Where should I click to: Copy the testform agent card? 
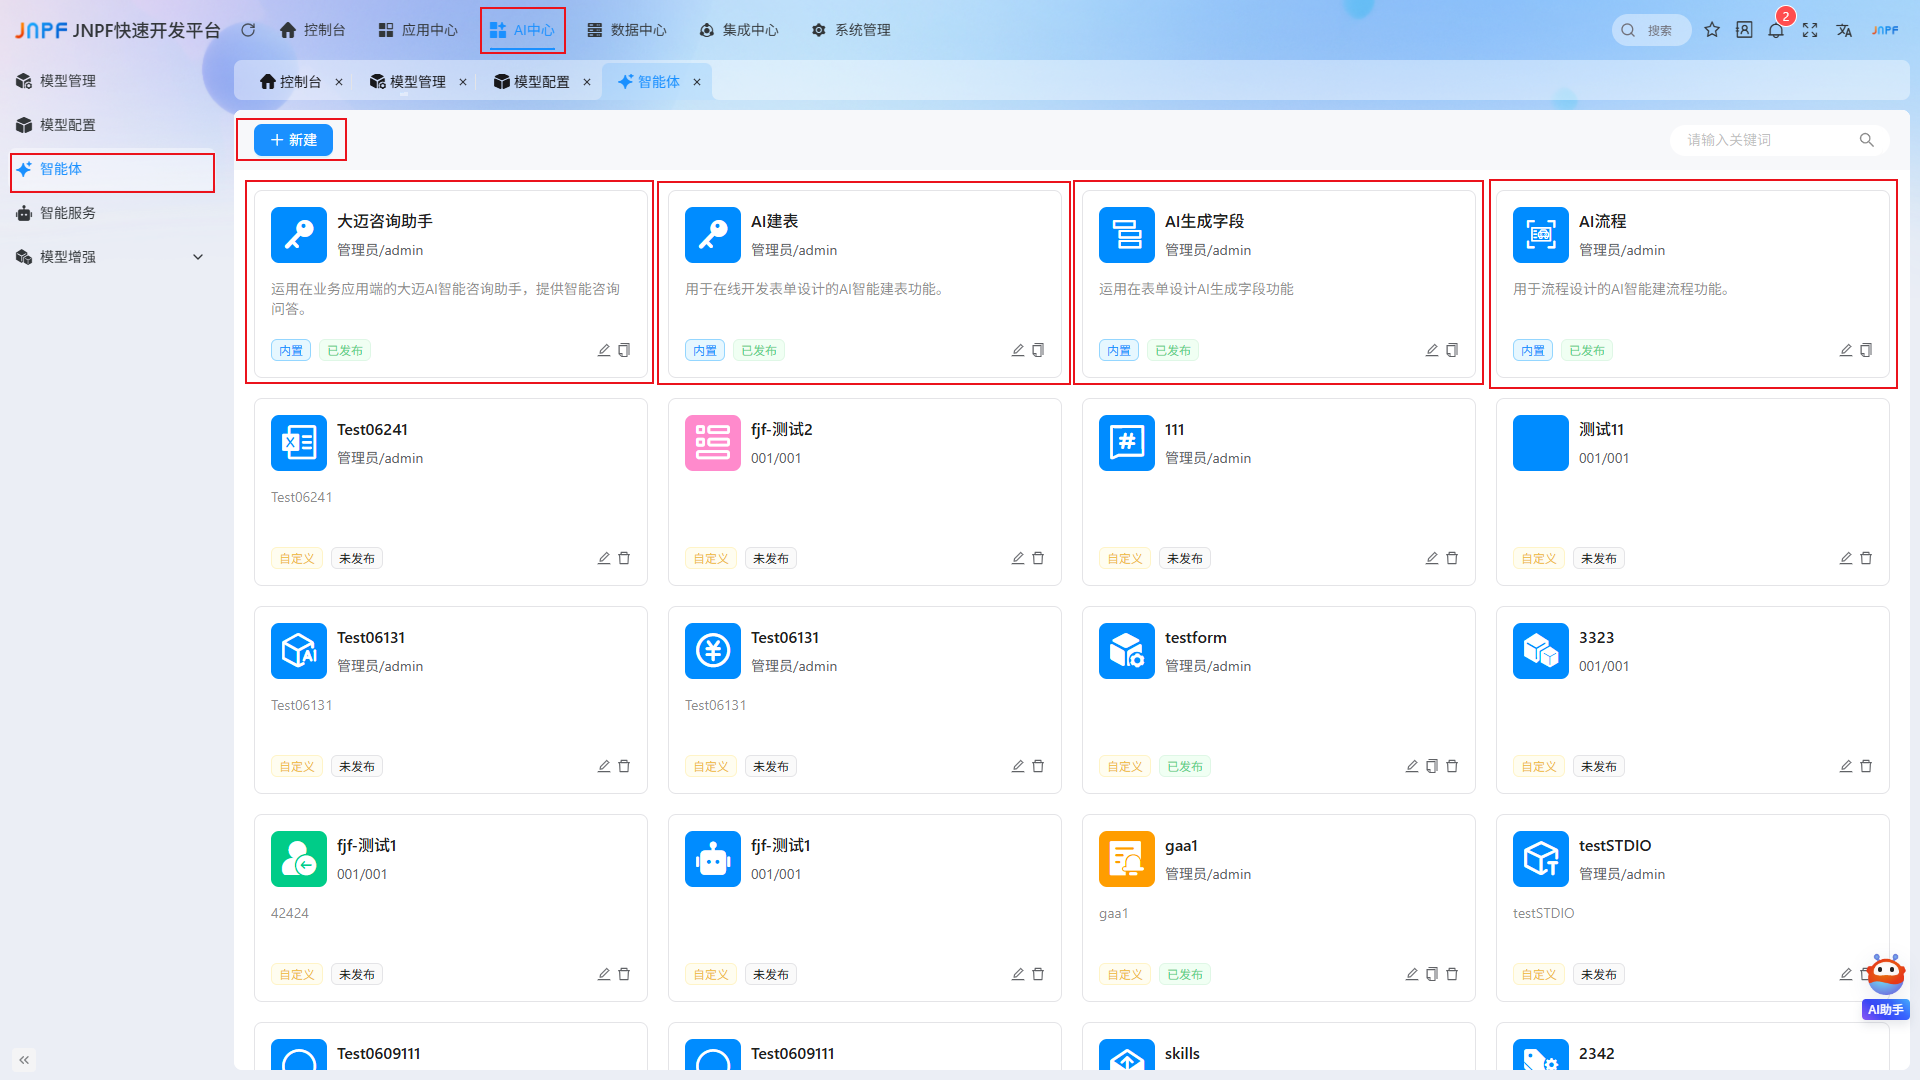(x=1432, y=766)
